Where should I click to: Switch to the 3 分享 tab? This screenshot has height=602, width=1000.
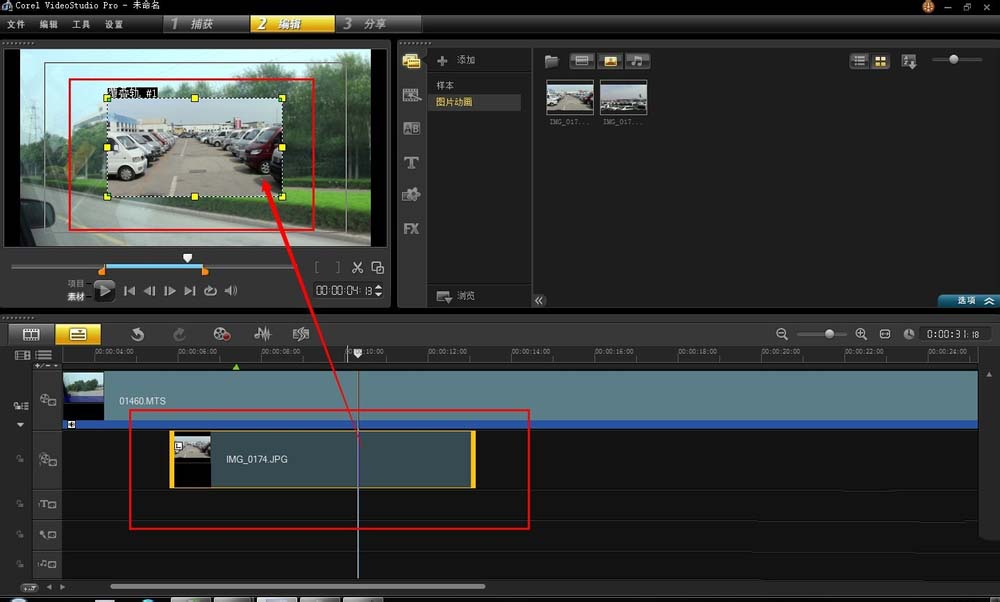pos(378,24)
